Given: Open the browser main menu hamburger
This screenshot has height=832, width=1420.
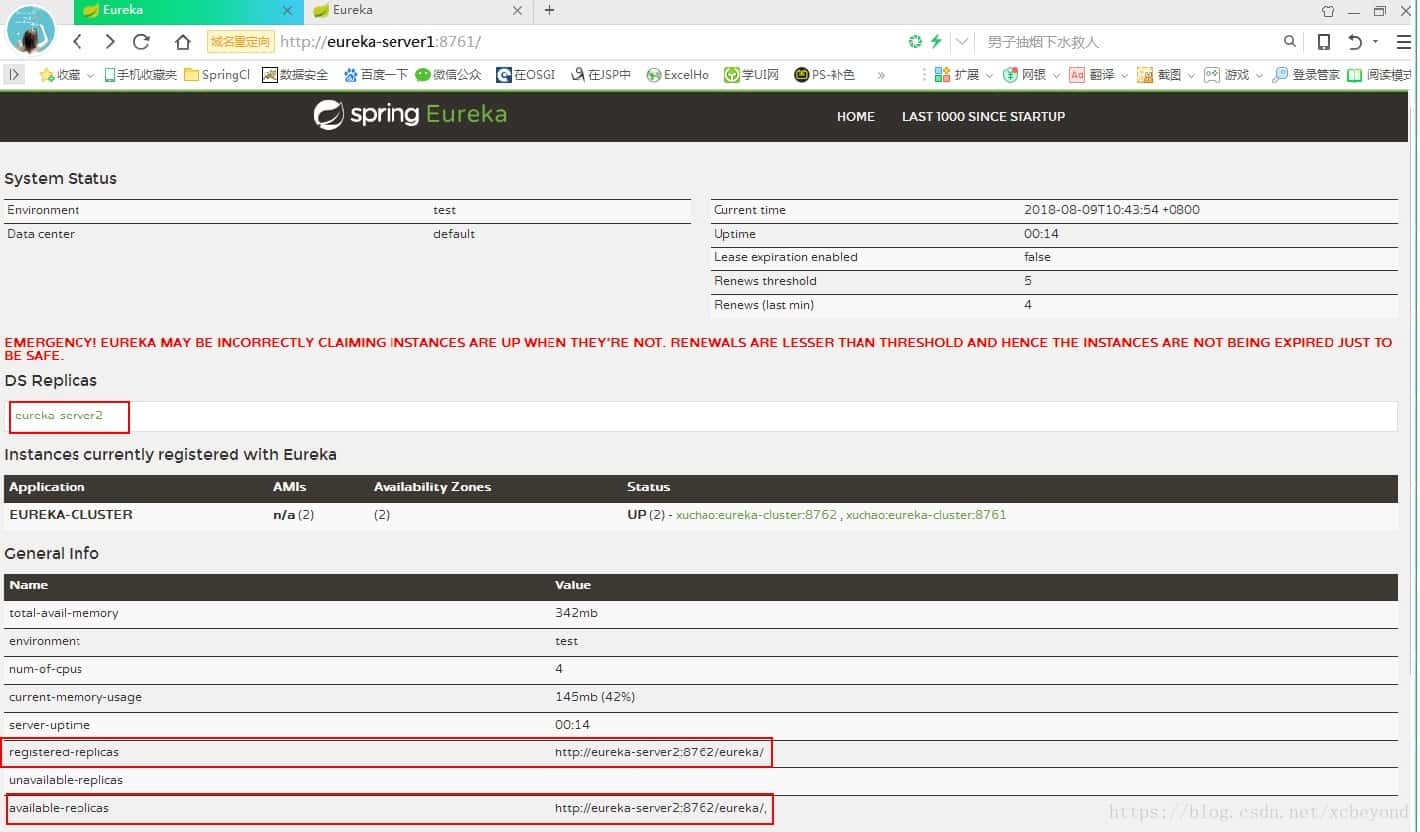Looking at the screenshot, I should tap(1404, 41).
